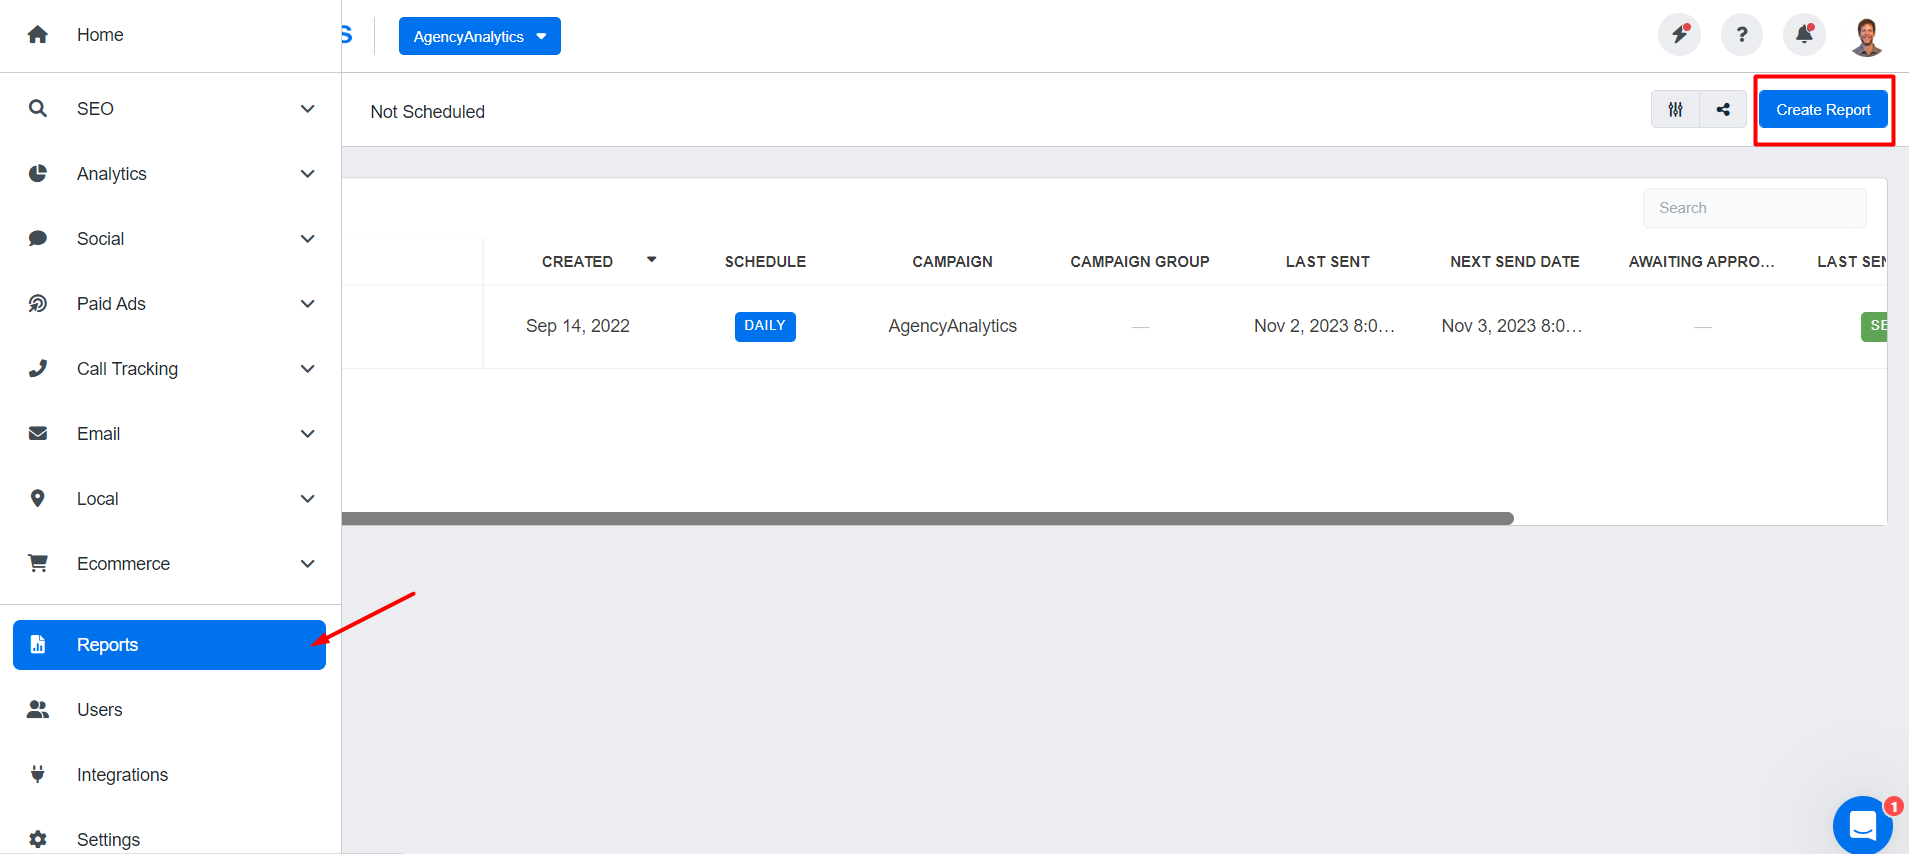Viewport: 1909px width, 854px height.
Task: Click the horizontal table scrollbar
Action: (x=927, y=518)
